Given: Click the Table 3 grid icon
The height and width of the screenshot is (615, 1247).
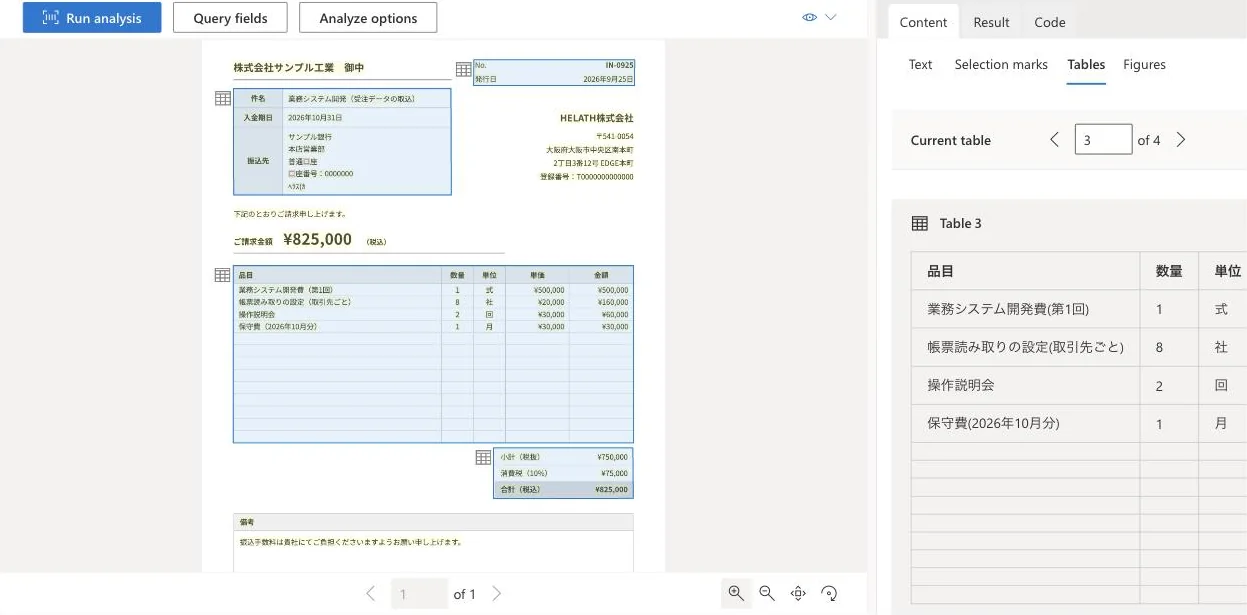Looking at the screenshot, I should coord(920,223).
